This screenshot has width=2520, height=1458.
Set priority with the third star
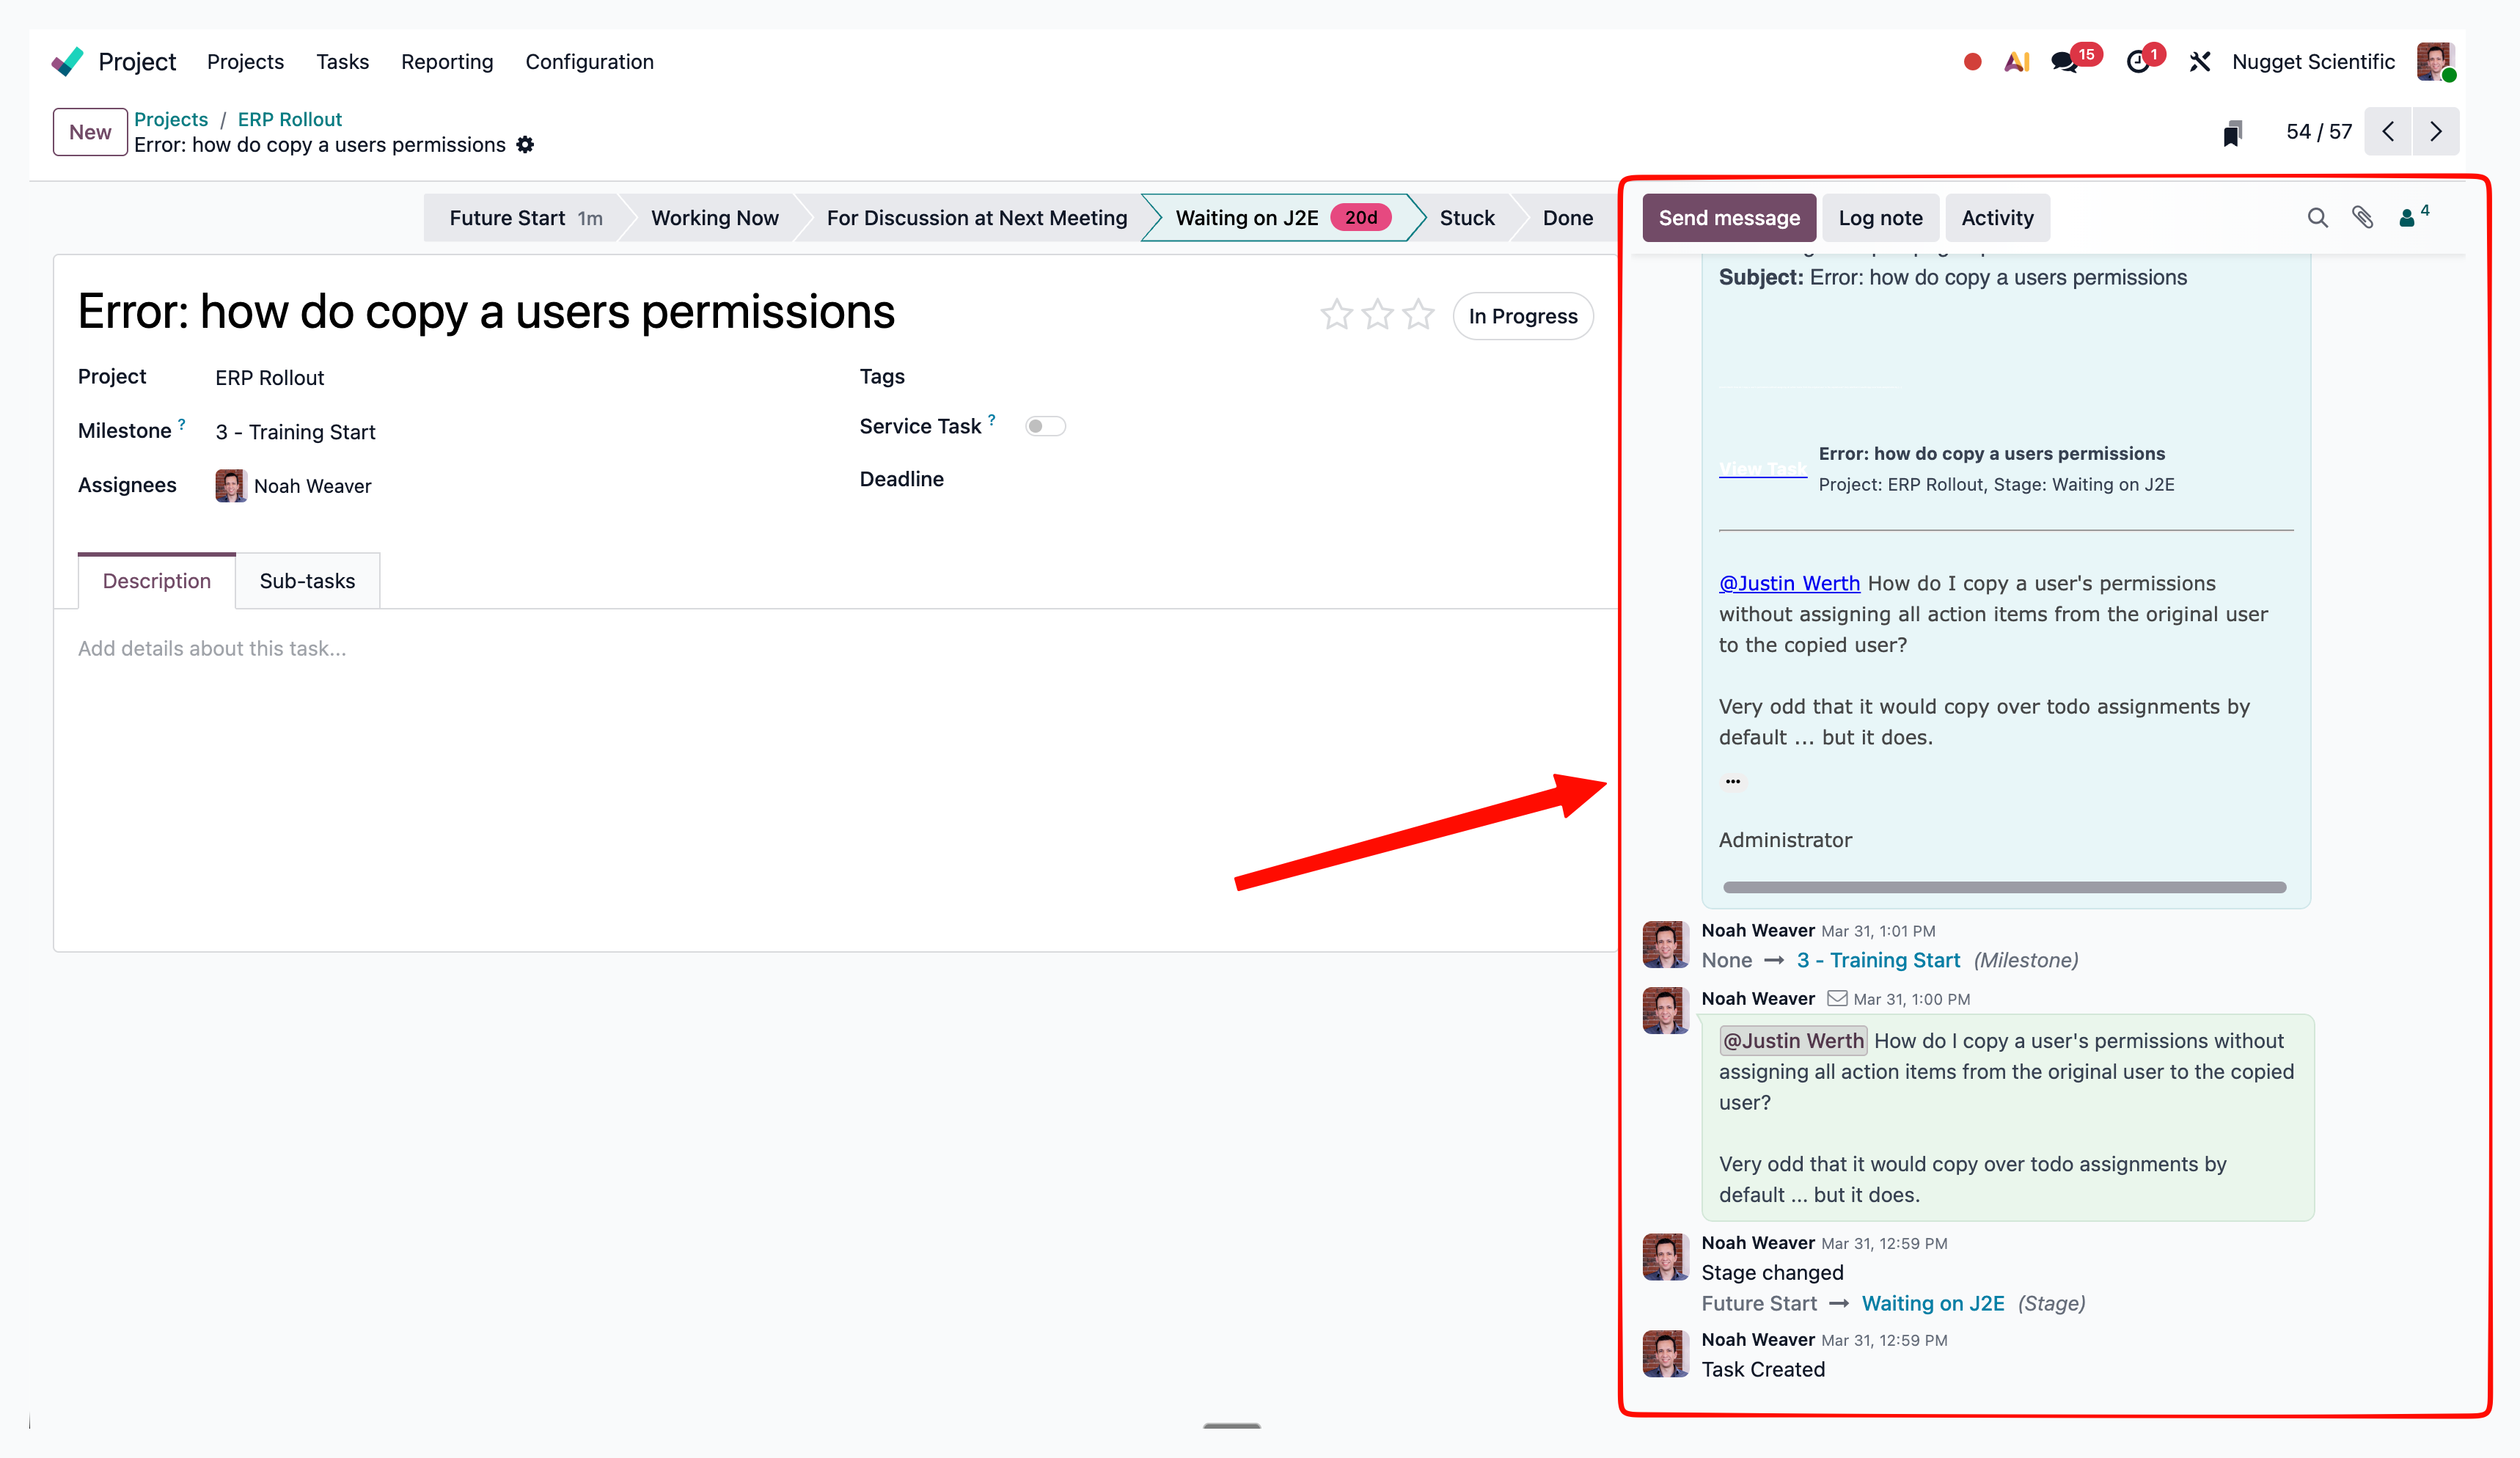[x=1418, y=315]
